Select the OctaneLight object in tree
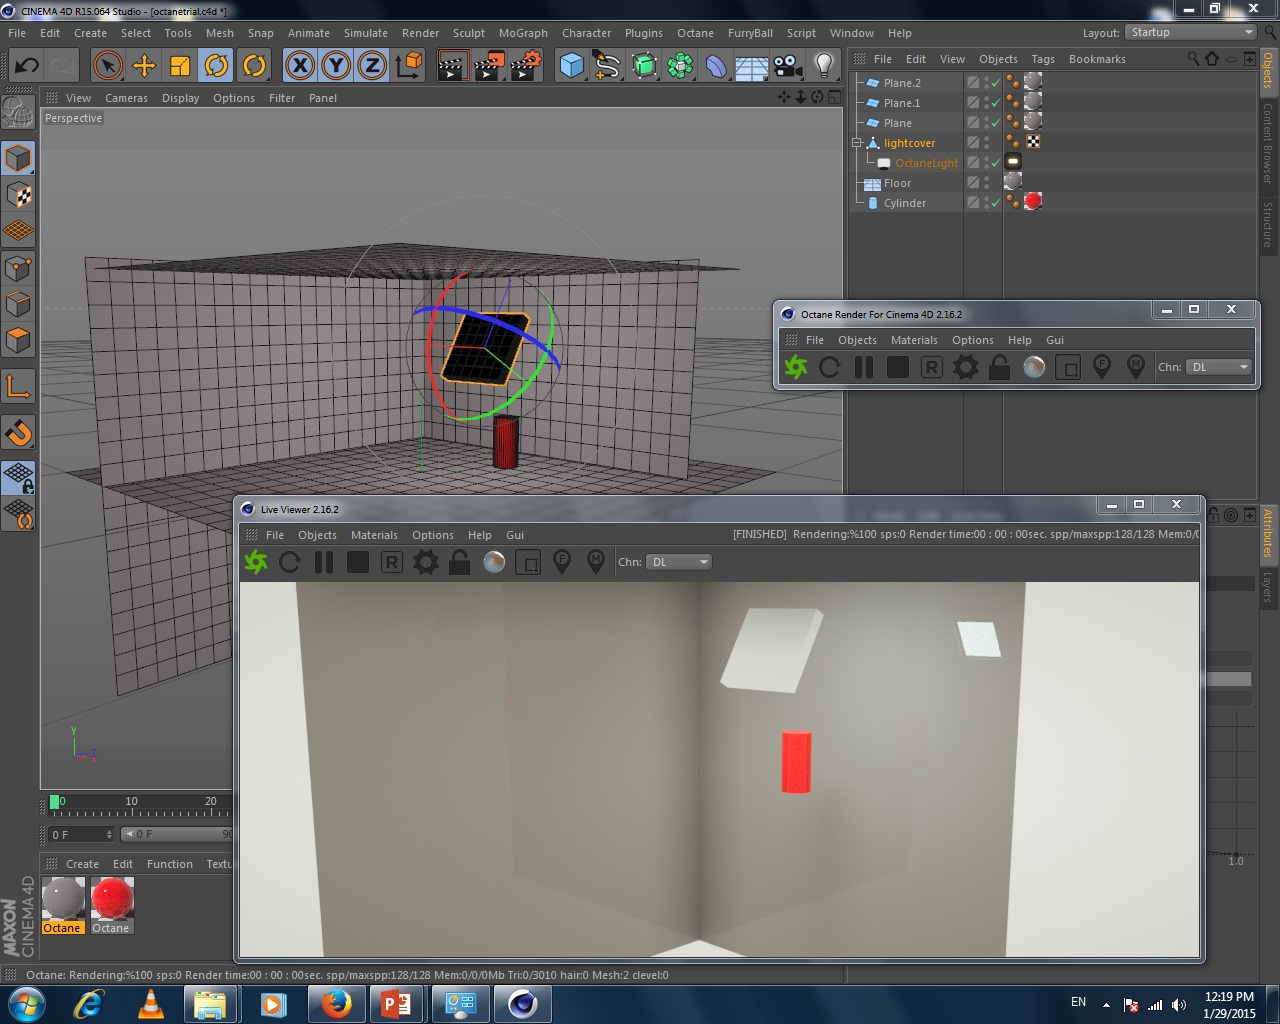This screenshot has width=1280, height=1024. pos(926,163)
